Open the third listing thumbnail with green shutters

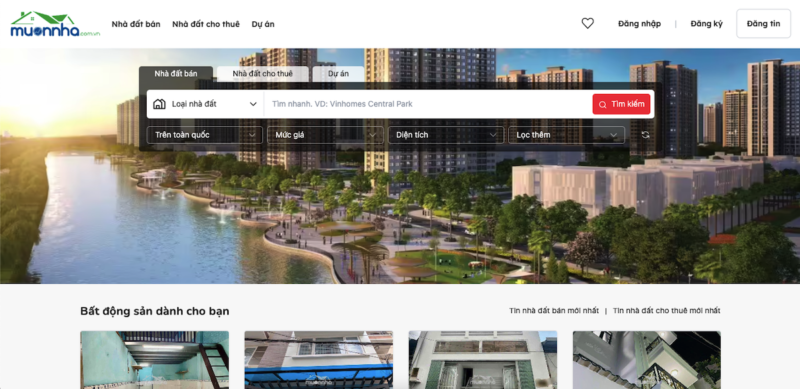pyautogui.click(x=483, y=360)
